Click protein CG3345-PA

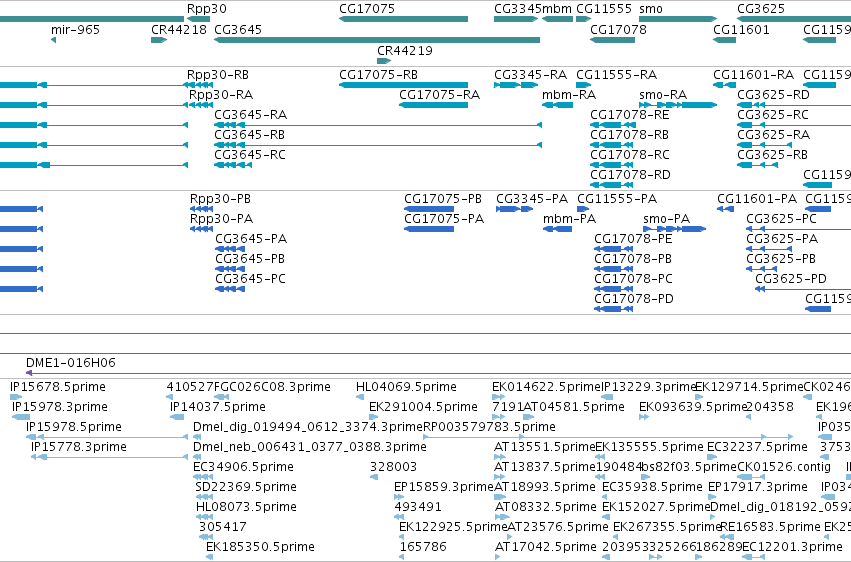(x=532, y=199)
